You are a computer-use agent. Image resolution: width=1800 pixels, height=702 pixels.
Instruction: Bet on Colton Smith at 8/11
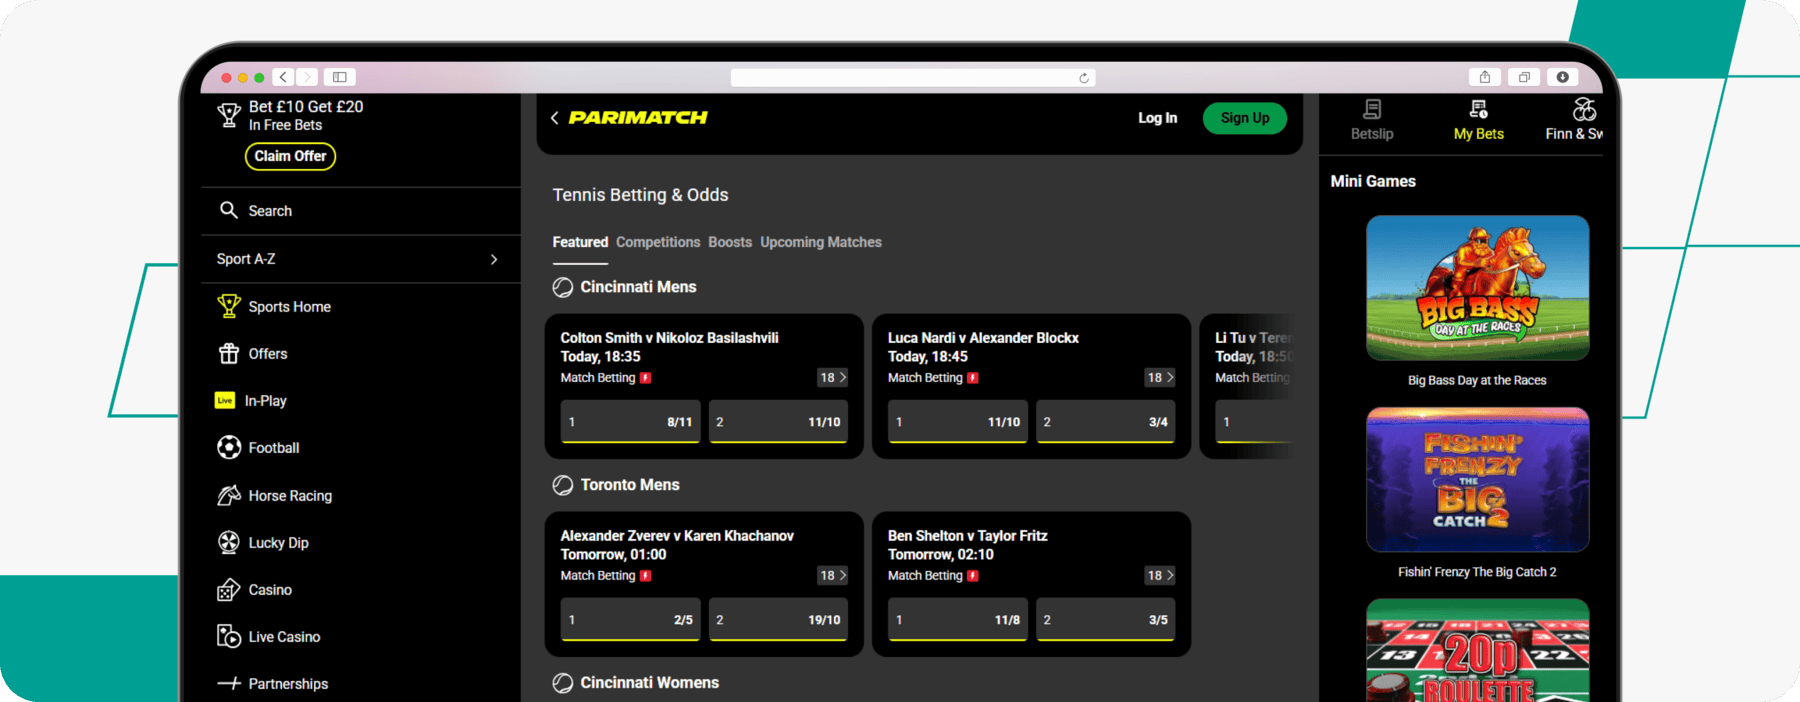coord(630,422)
